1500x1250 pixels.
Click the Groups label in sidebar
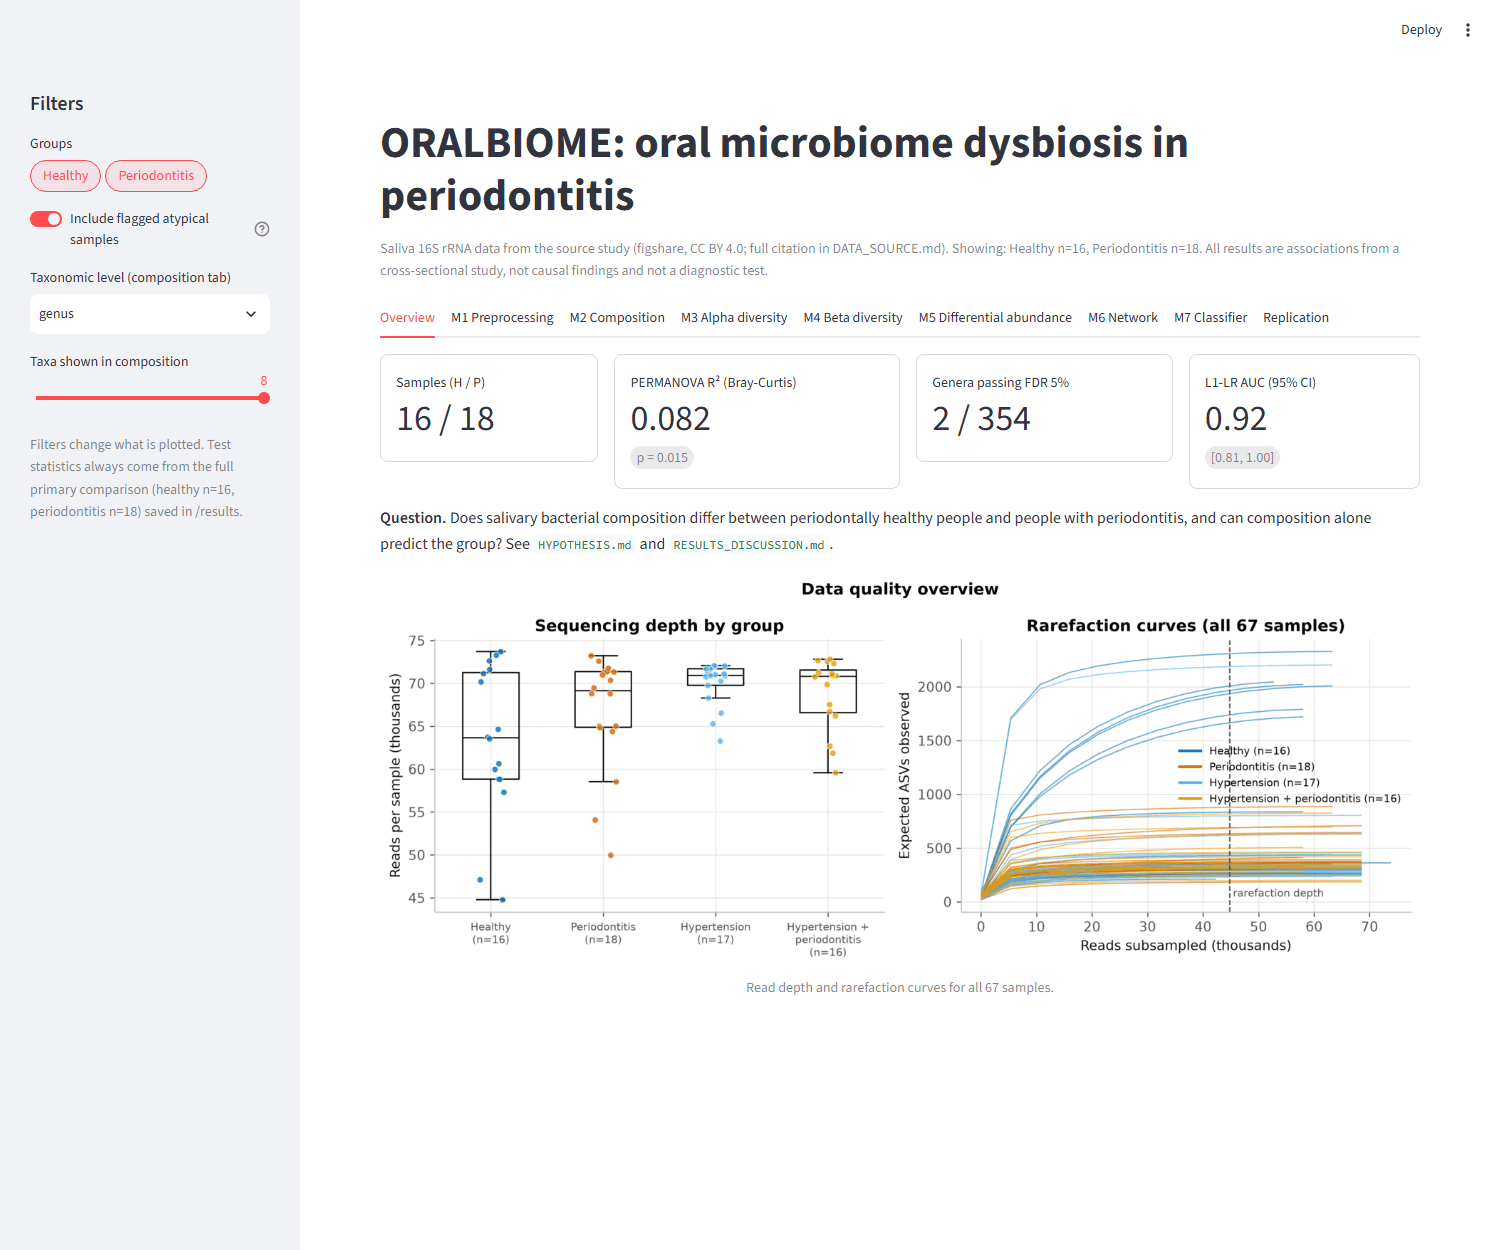click(51, 144)
